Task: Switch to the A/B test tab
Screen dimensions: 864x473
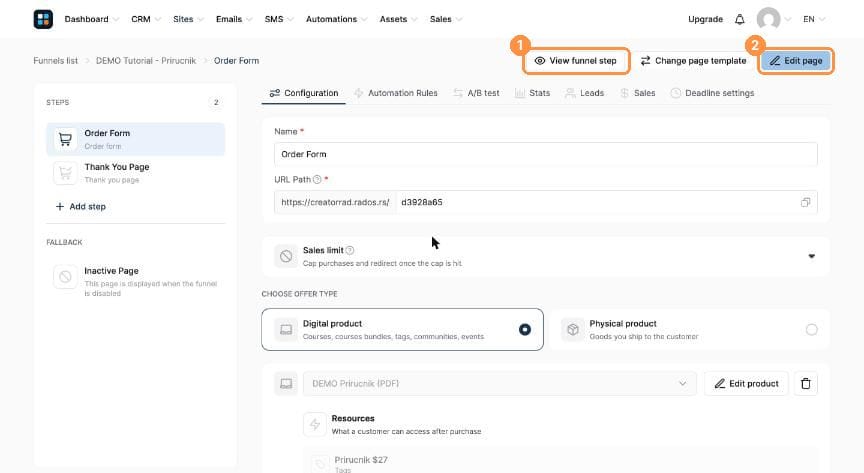Action: click(476, 93)
